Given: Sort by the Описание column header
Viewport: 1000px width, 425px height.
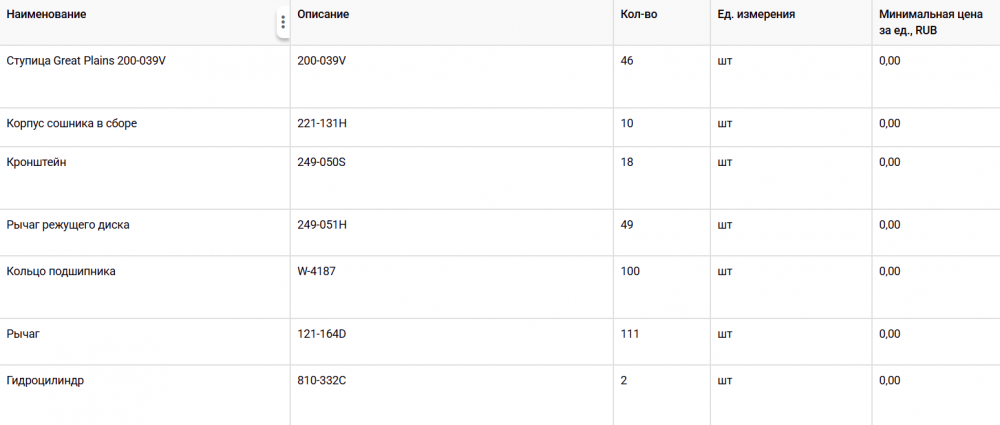Looking at the screenshot, I should tap(323, 15).
